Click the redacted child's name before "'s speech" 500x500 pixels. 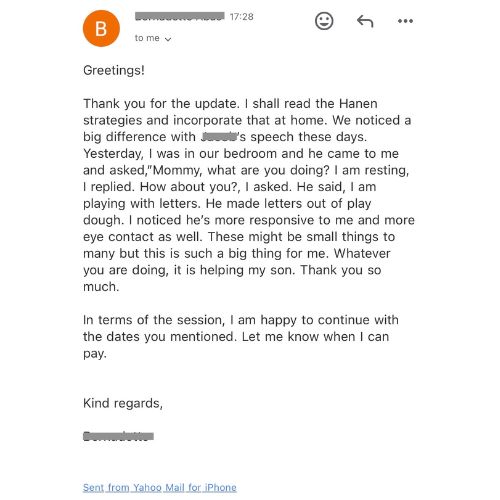tap(219, 137)
